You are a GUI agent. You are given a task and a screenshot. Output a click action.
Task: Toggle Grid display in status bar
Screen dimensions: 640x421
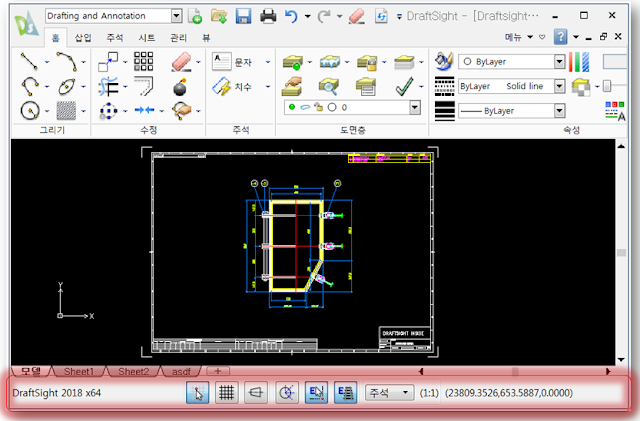pos(227,393)
